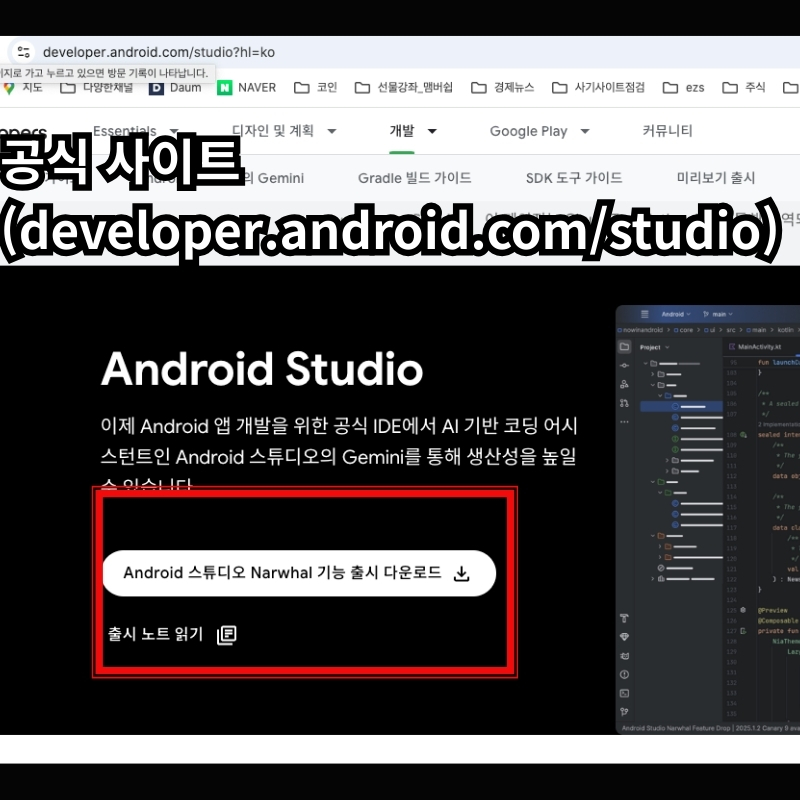Viewport: 800px width, 800px height.
Task: Open the 미리보기 출시 tab
Action: click(x=716, y=178)
